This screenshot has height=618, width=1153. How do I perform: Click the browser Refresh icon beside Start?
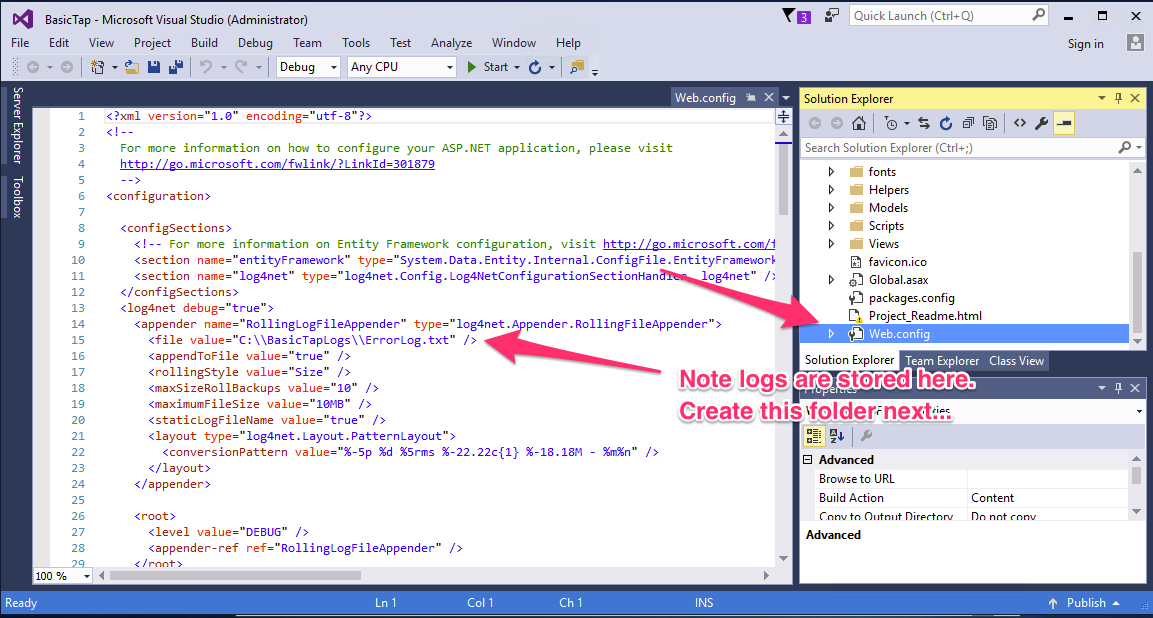[x=535, y=67]
